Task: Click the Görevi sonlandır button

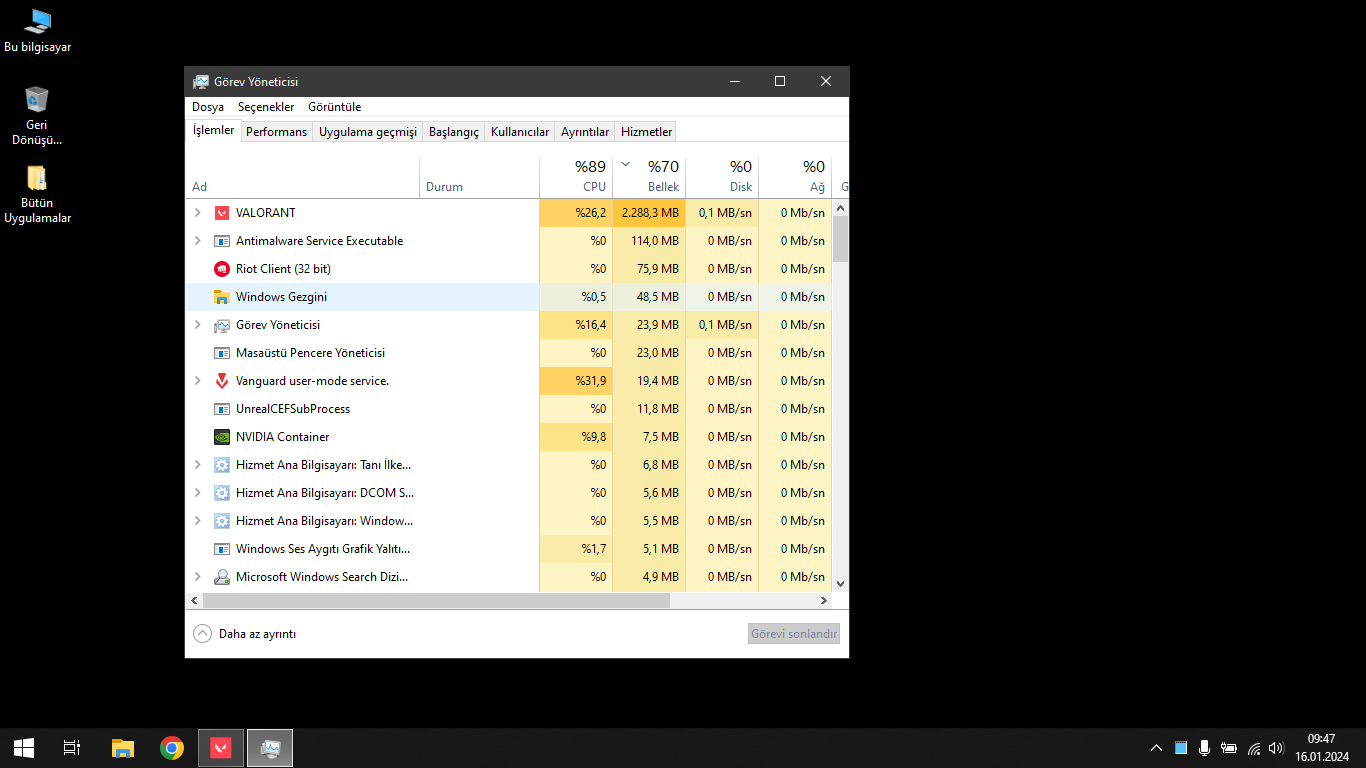Action: click(794, 634)
